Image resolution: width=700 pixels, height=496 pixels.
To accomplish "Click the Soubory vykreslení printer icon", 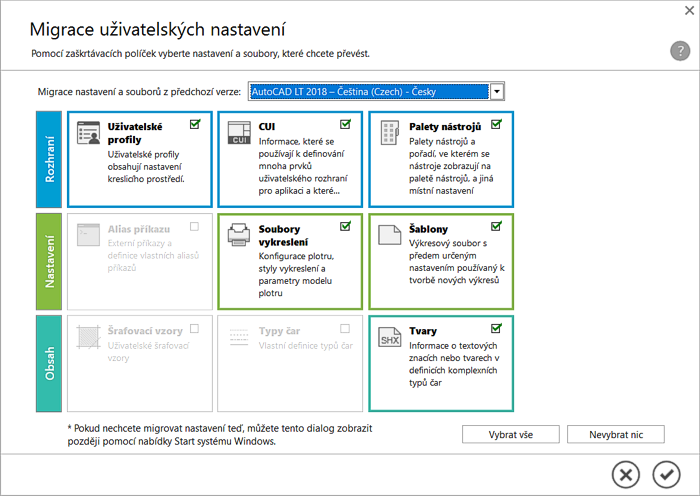I will (x=238, y=235).
